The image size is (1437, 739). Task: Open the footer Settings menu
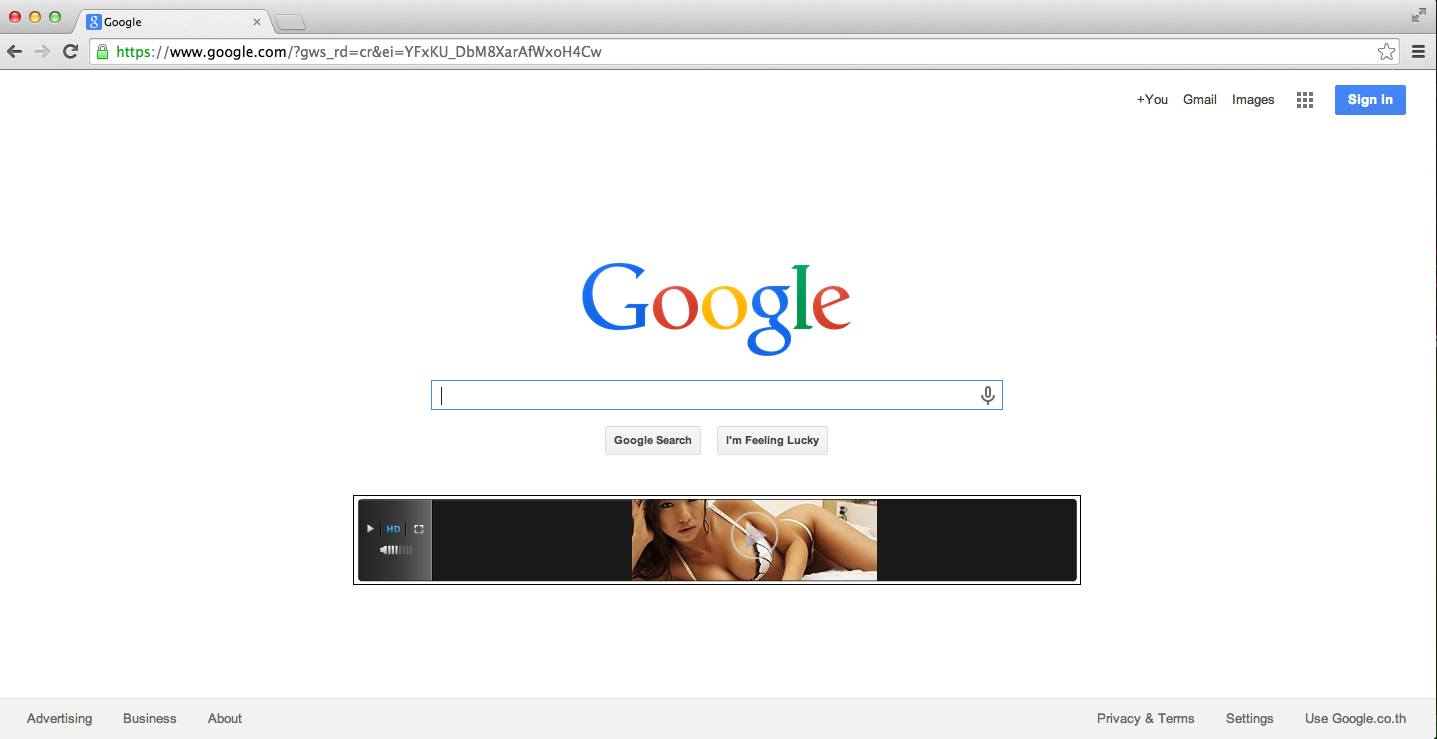pyautogui.click(x=1250, y=719)
